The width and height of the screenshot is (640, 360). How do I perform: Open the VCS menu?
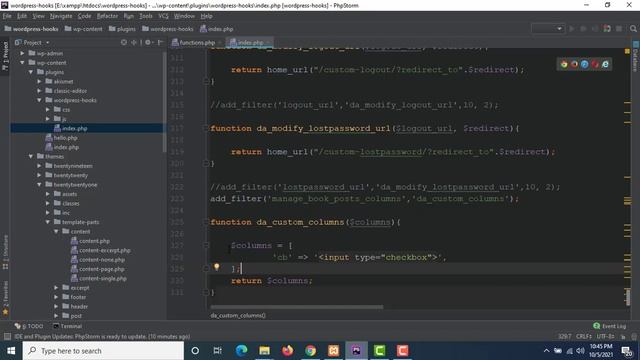[x=163, y=16]
